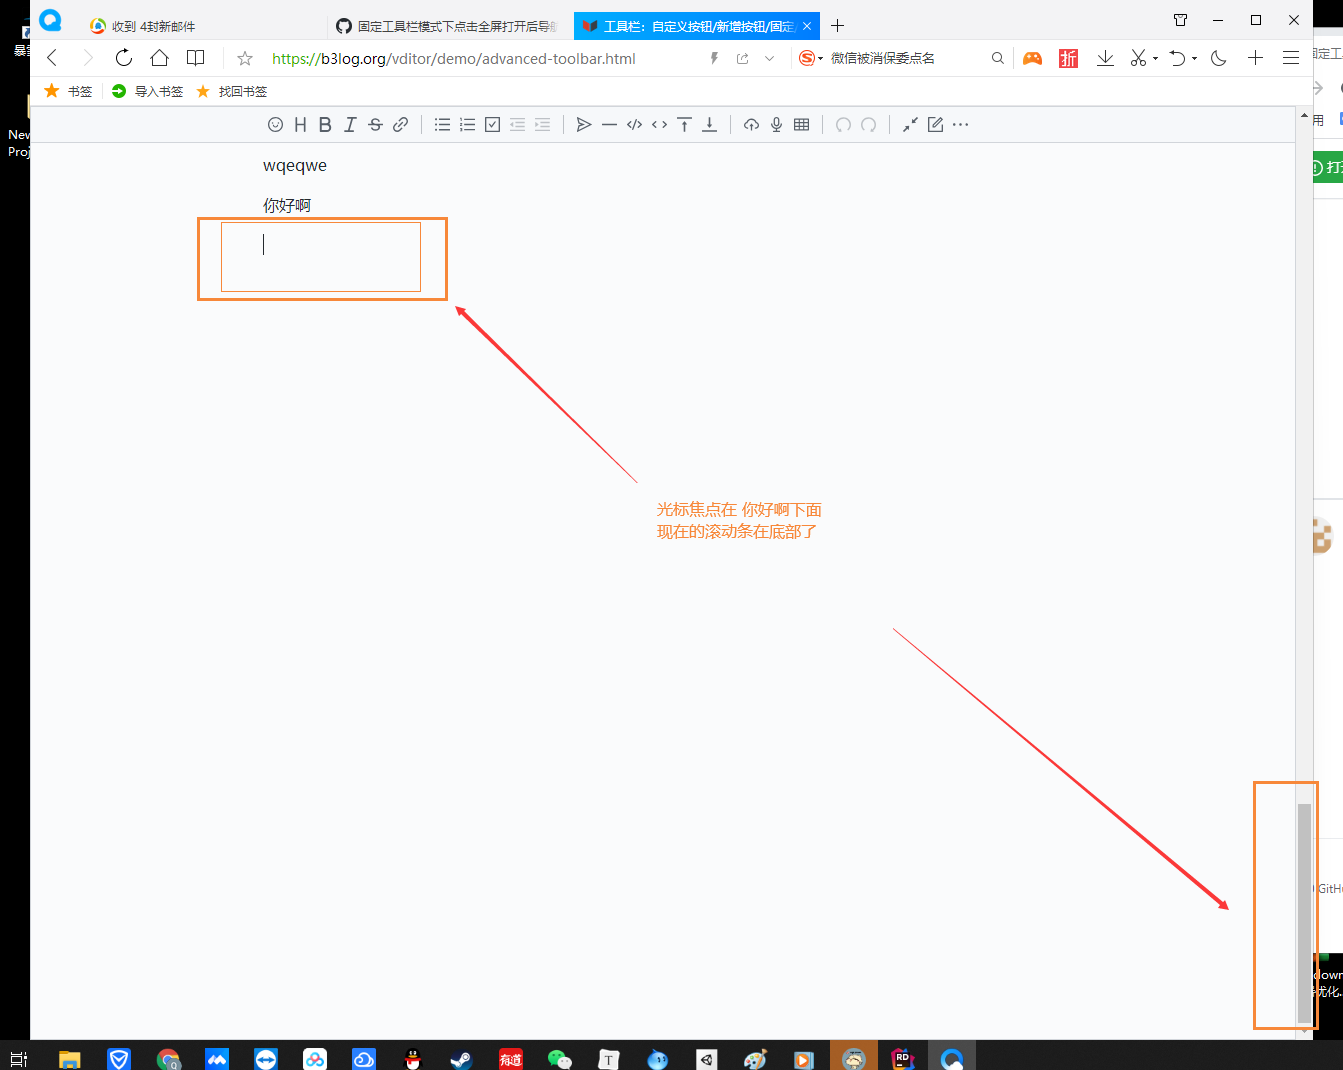Screen dimensions: 1343x1070
Task: Apply strikethrough formatting
Action: pyautogui.click(x=375, y=124)
